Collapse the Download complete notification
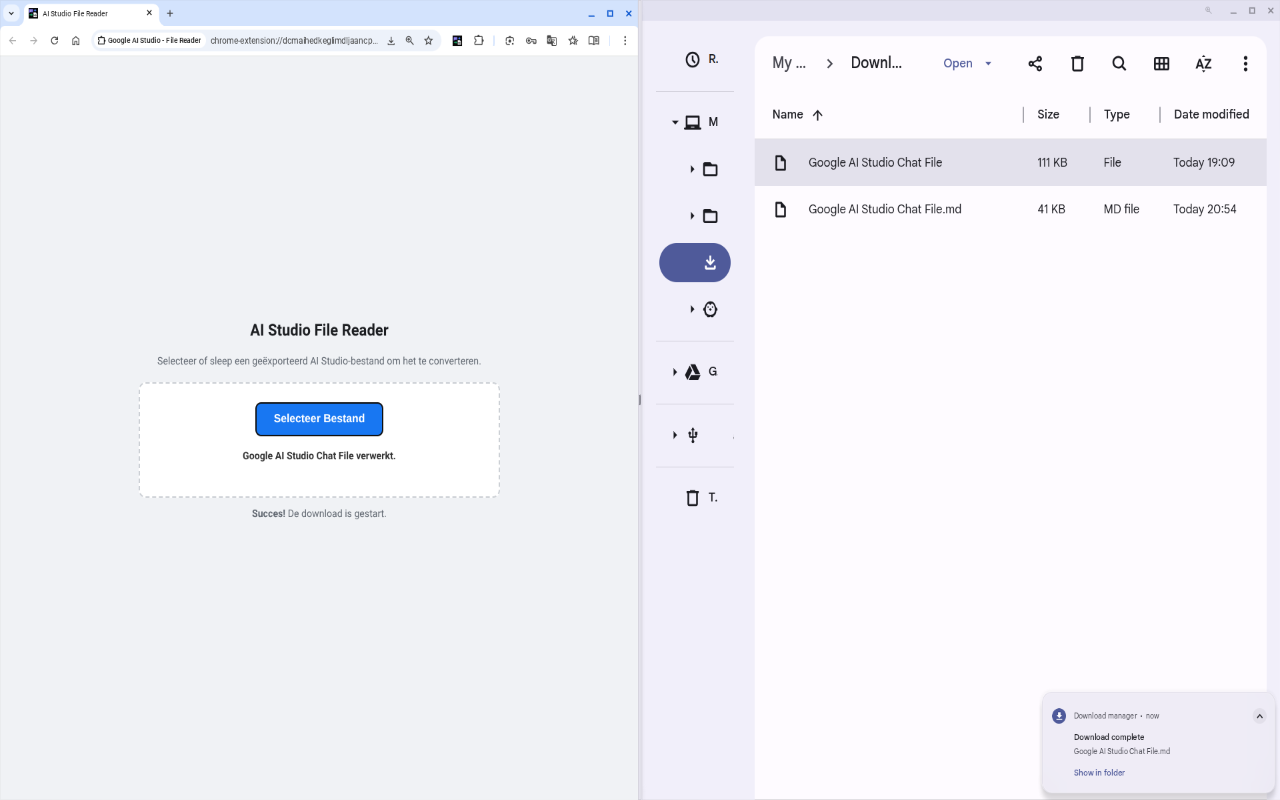Screen dimensions: 1280x800 pos(1260,716)
